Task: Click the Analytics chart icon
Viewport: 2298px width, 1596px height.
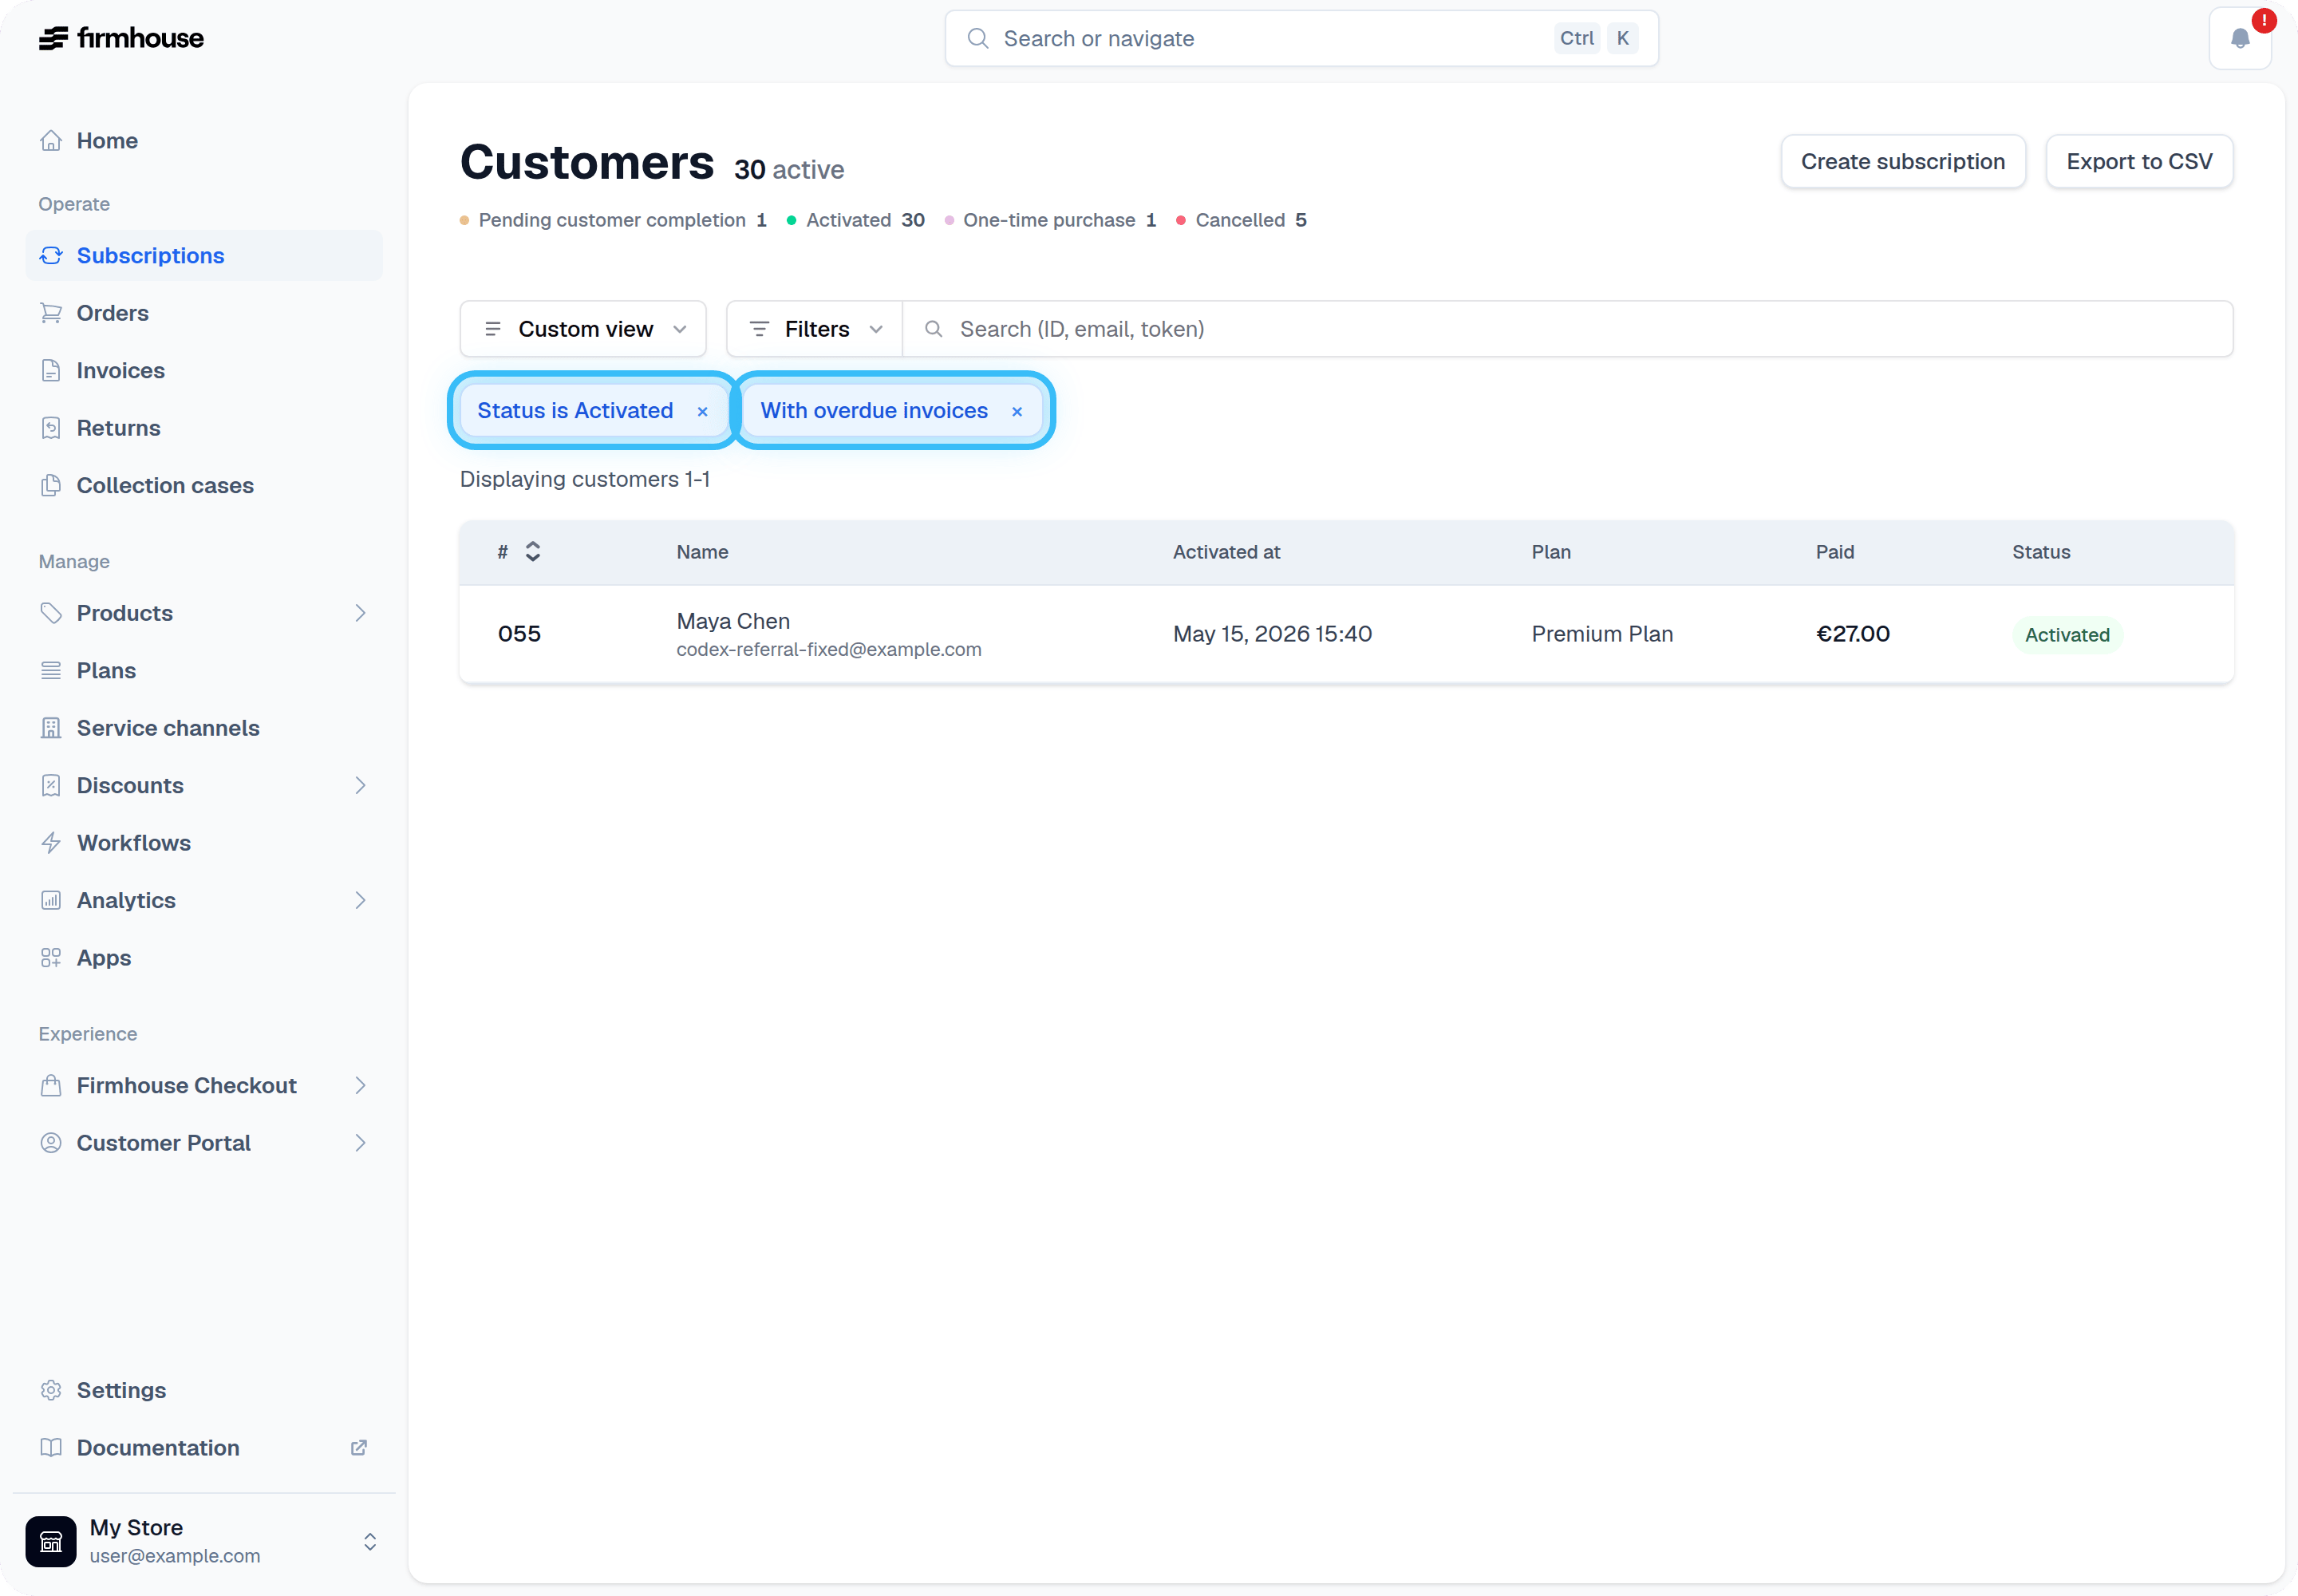Action: click(x=51, y=901)
